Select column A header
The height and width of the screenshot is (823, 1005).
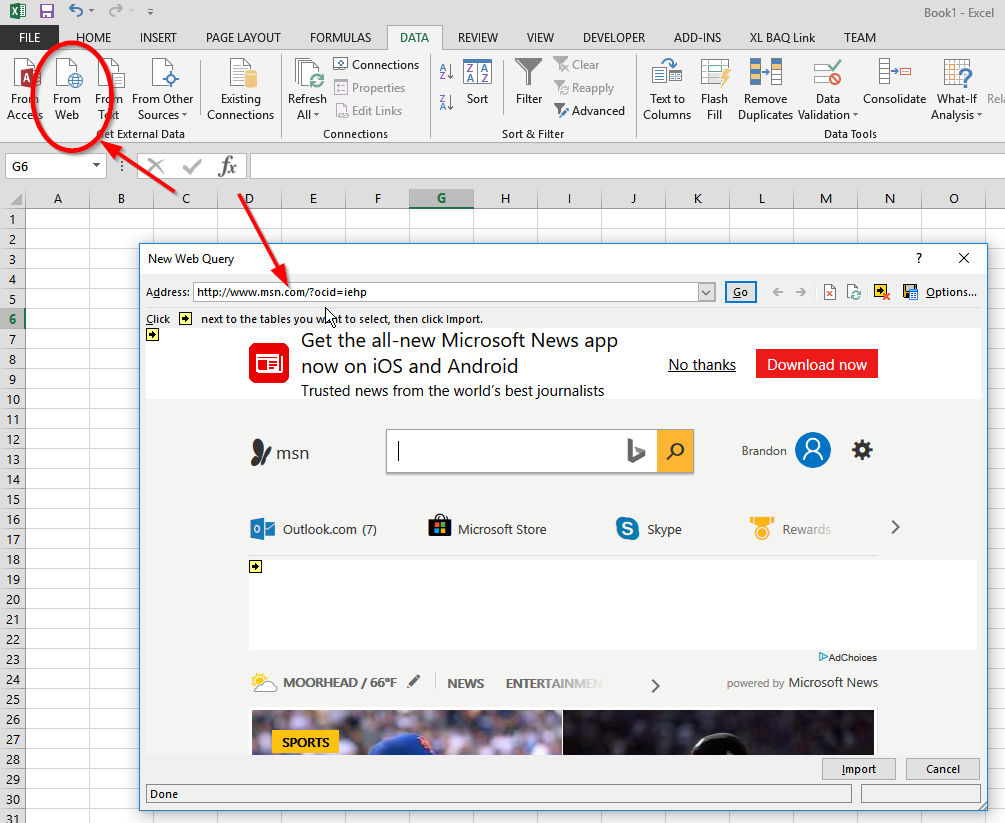pyautogui.click(x=58, y=199)
